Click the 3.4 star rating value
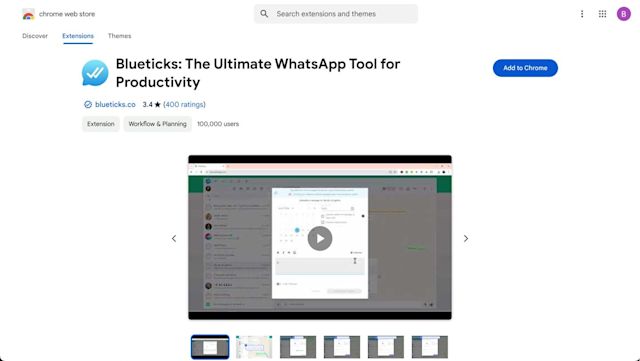This screenshot has height=361, width=640. coord(151,105)
